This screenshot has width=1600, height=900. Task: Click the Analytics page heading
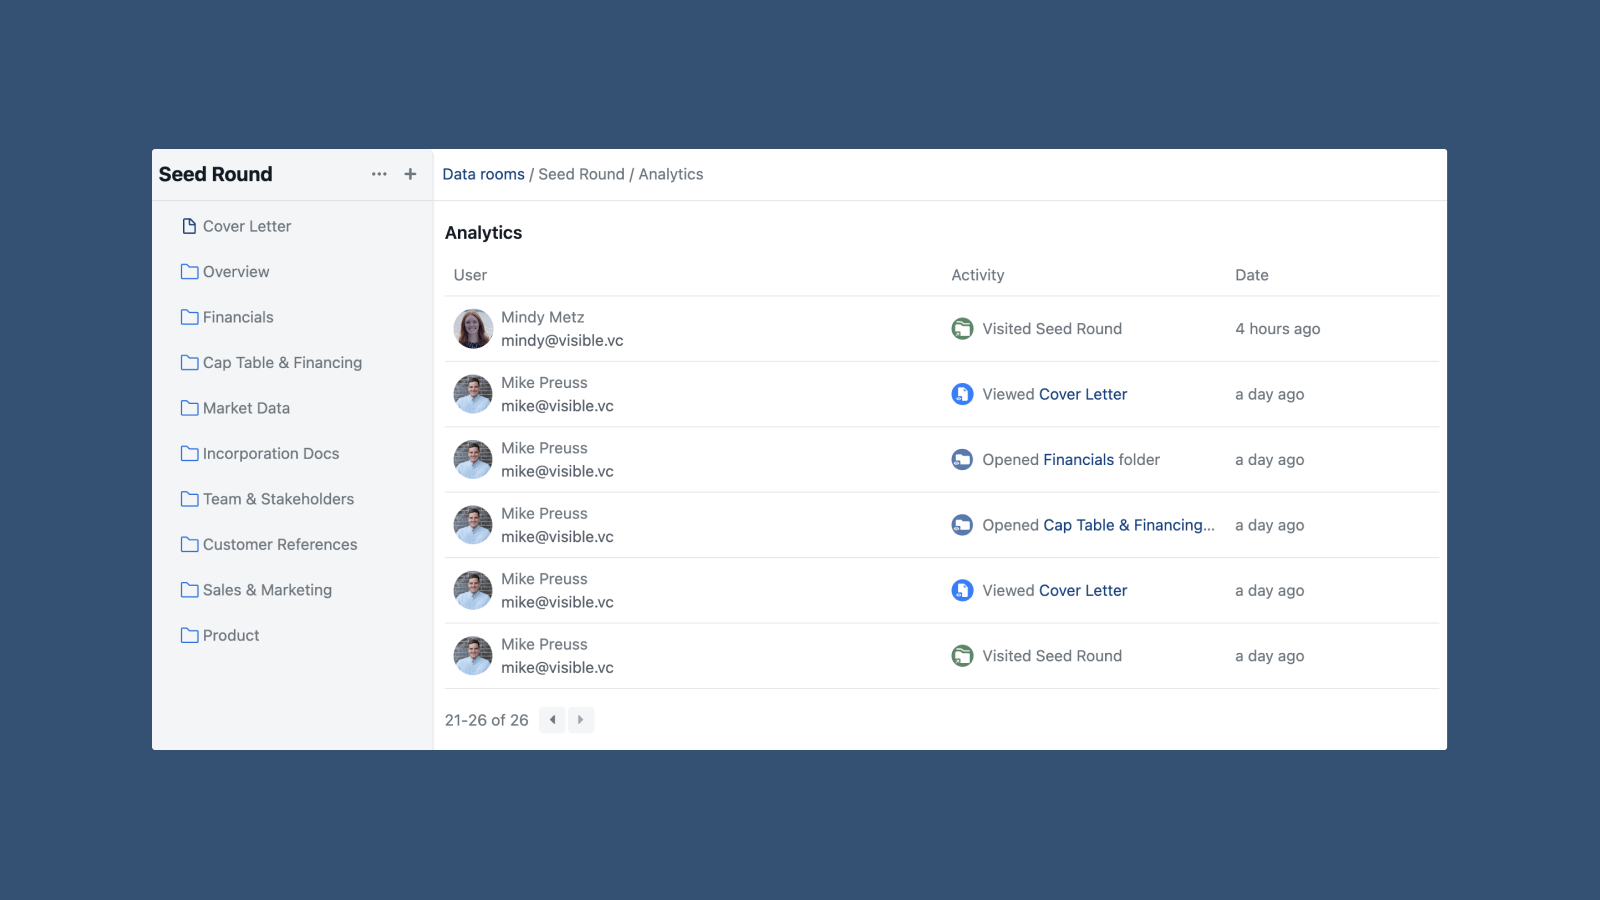click(x=483, y=233)
